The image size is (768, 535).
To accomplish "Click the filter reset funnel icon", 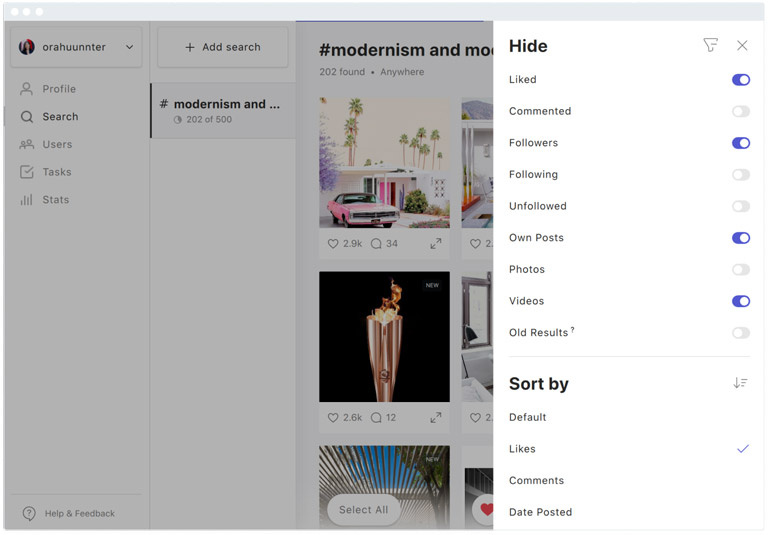I will tap(710, 45).
